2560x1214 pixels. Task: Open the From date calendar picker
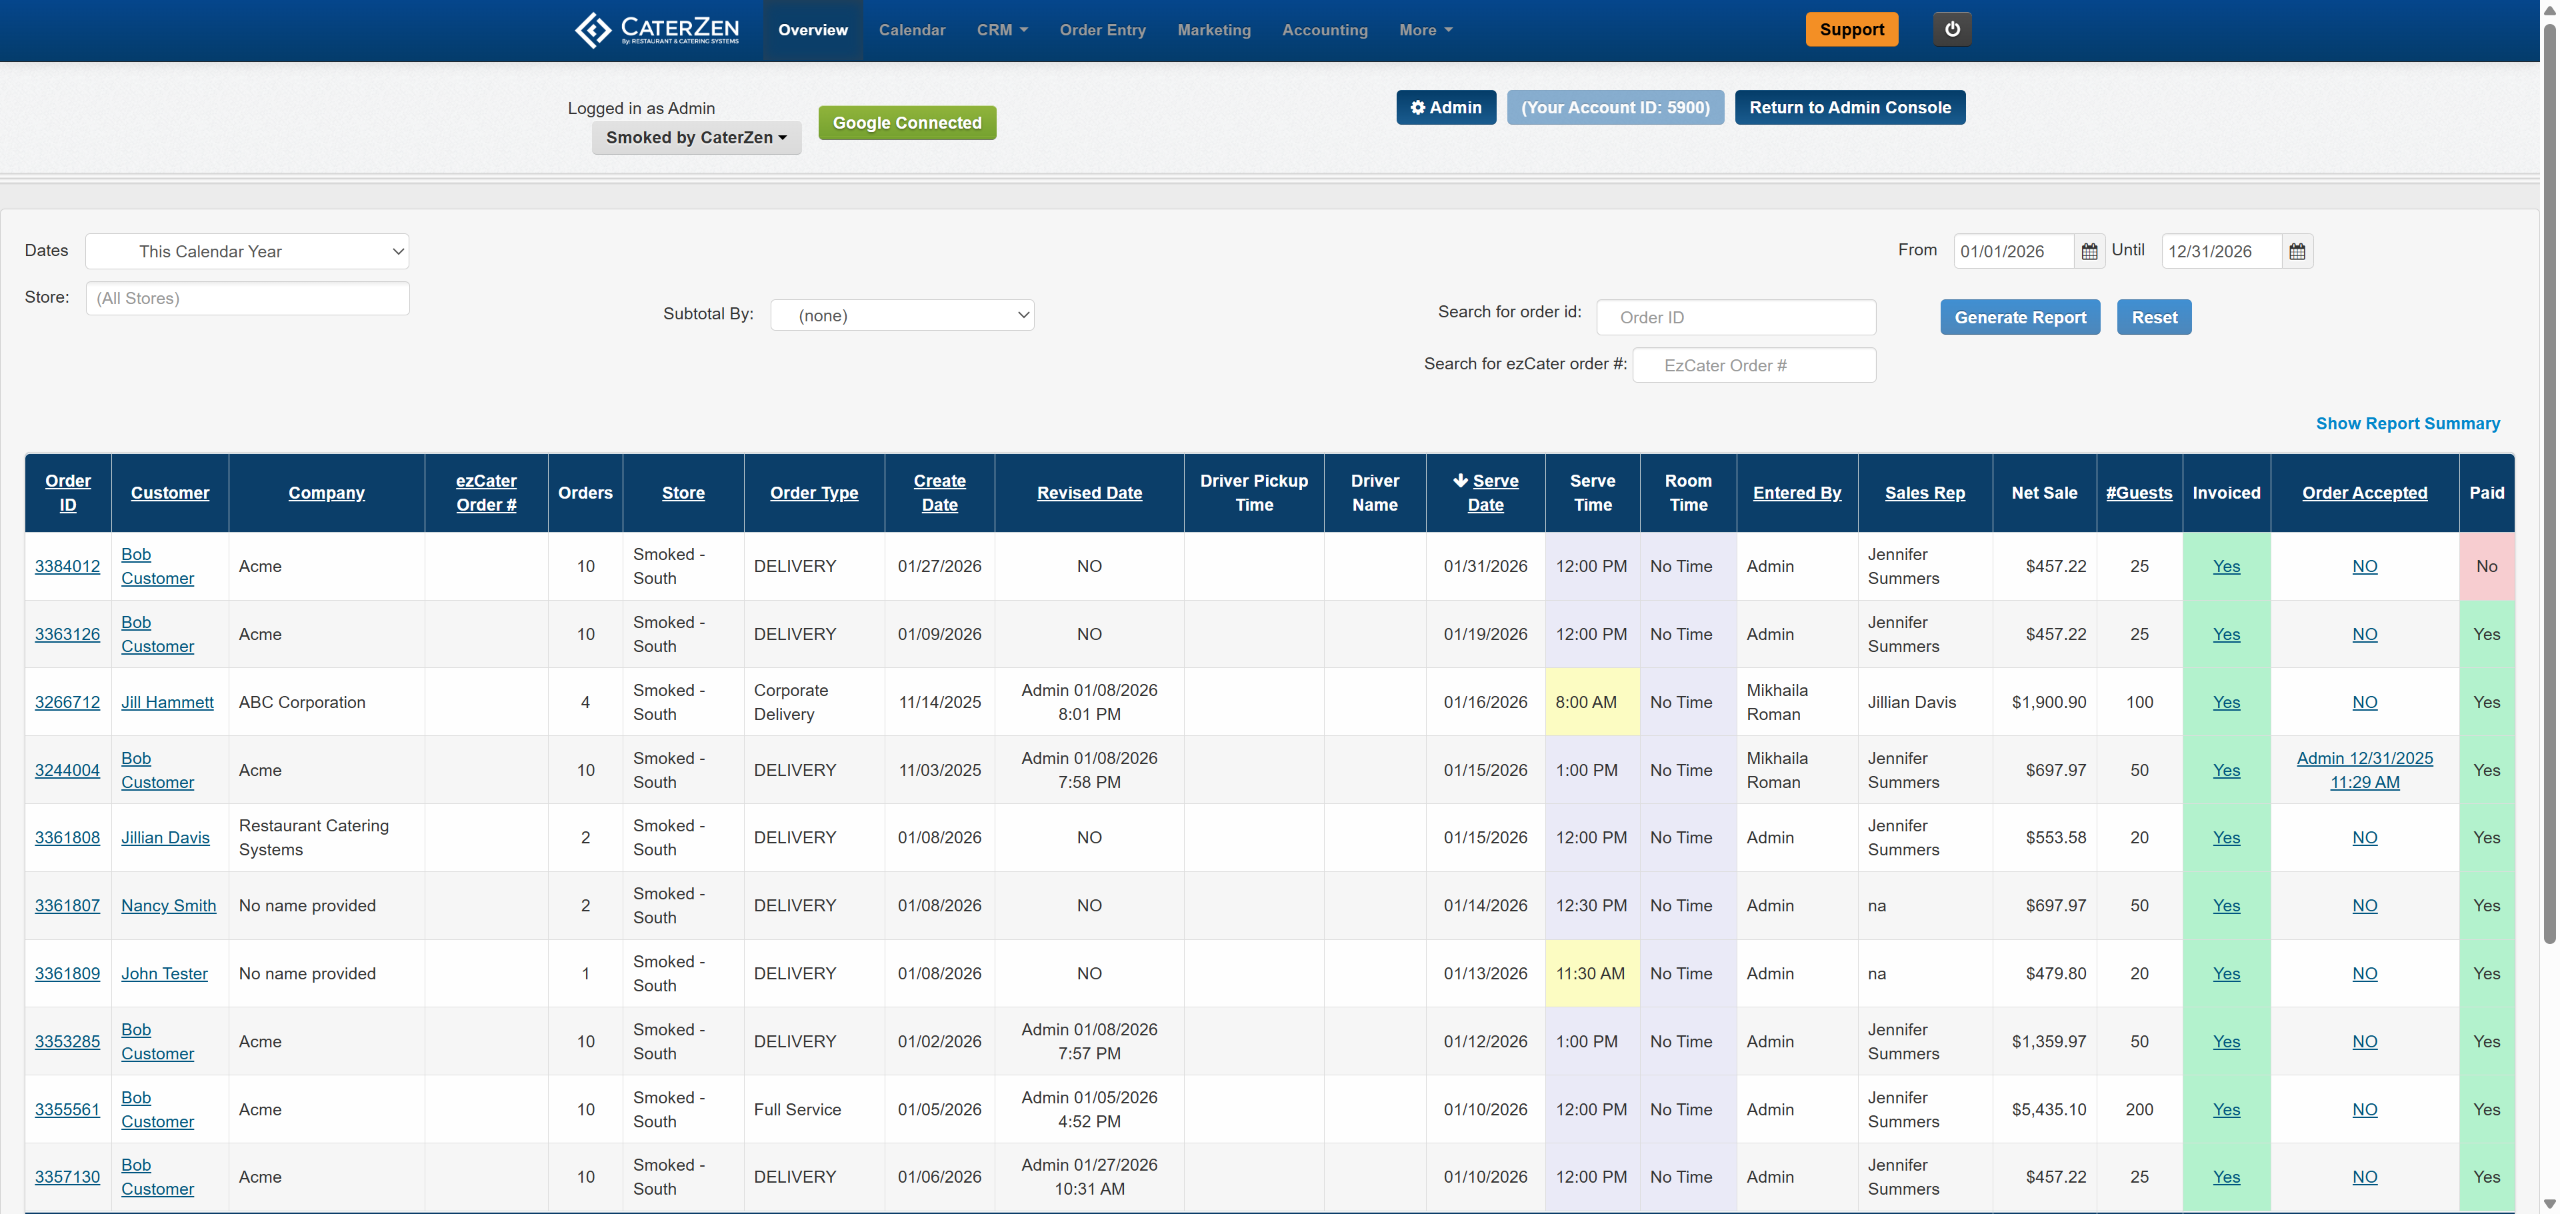pyautogui.click(x=2089, y=251)
